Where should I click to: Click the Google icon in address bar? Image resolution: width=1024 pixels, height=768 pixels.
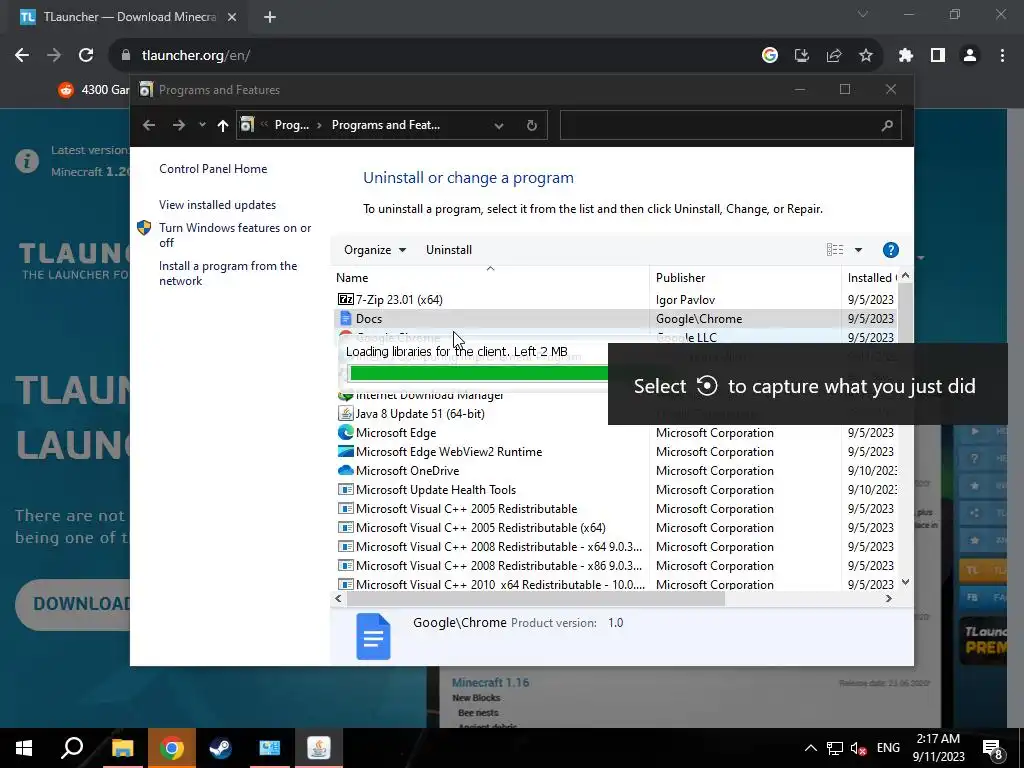tap(770, 56)
